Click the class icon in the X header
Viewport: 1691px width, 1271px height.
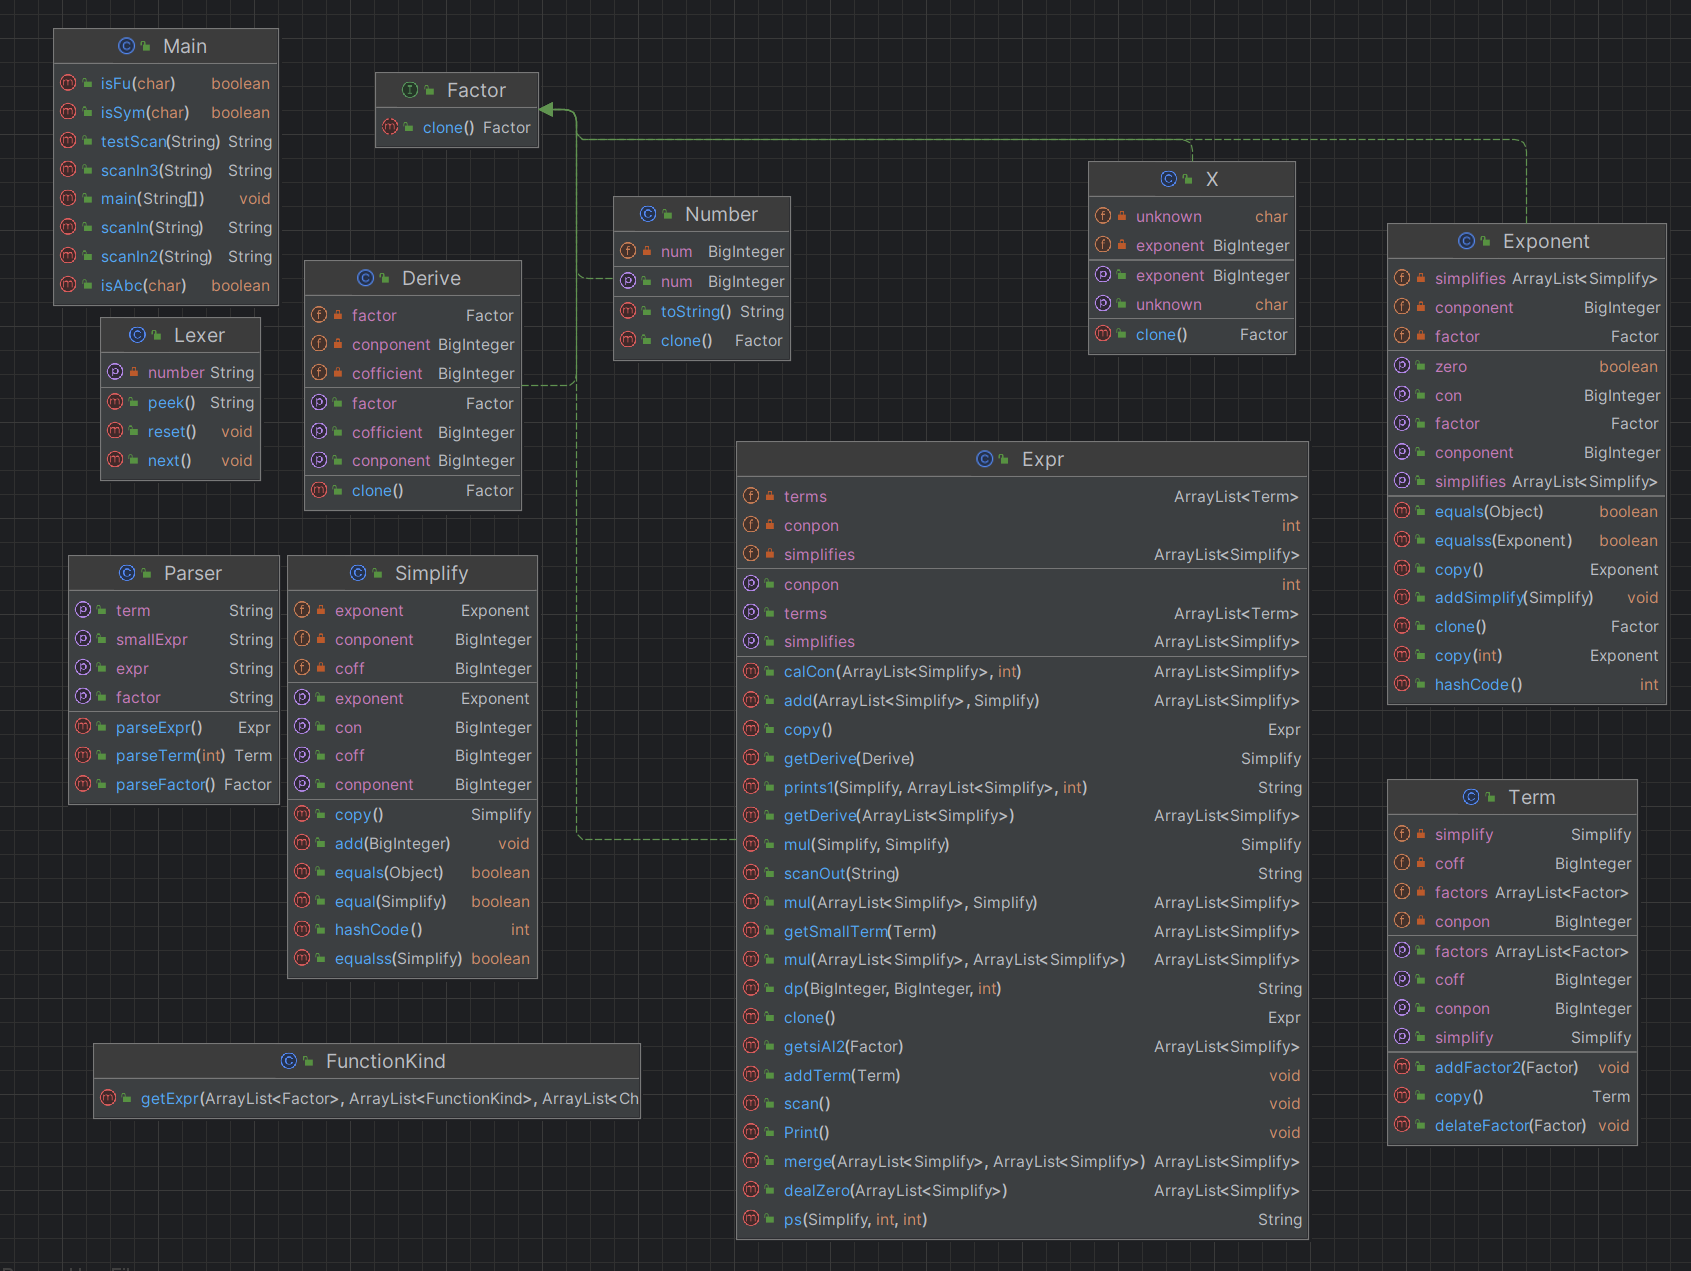(1168, 179)
